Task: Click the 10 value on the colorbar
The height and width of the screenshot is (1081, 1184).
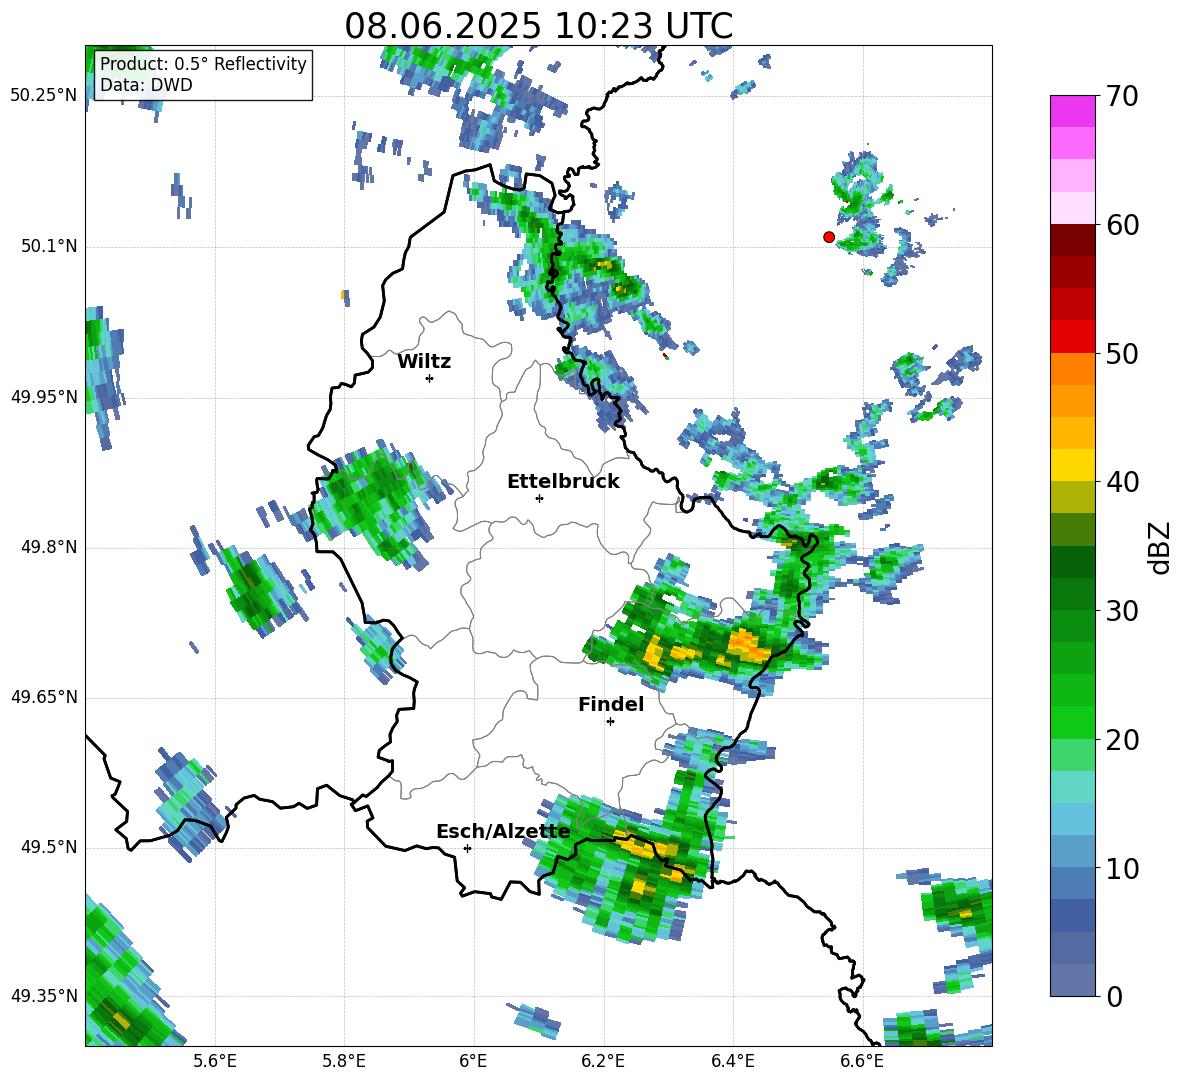Action: tap(1122, 868)
